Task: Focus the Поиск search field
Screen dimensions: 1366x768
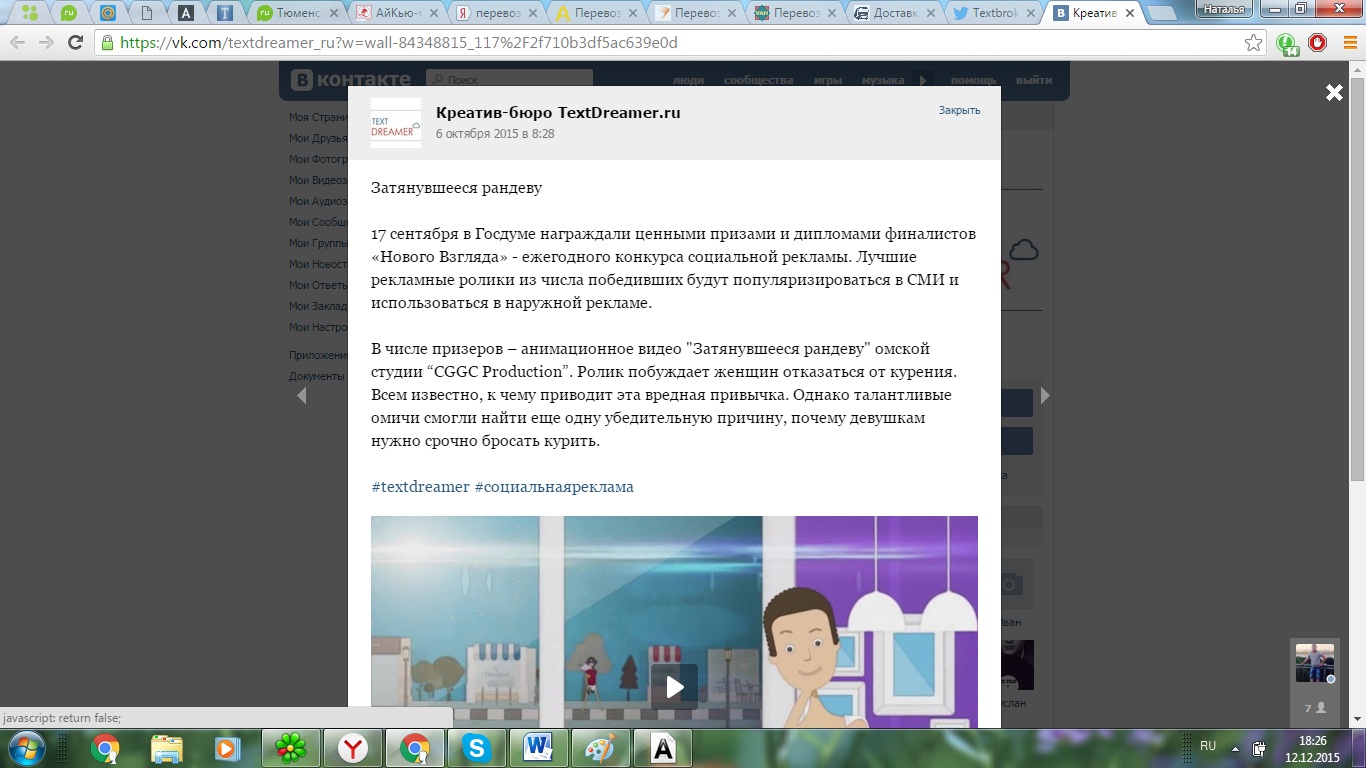Action: [x=509, y=80]
